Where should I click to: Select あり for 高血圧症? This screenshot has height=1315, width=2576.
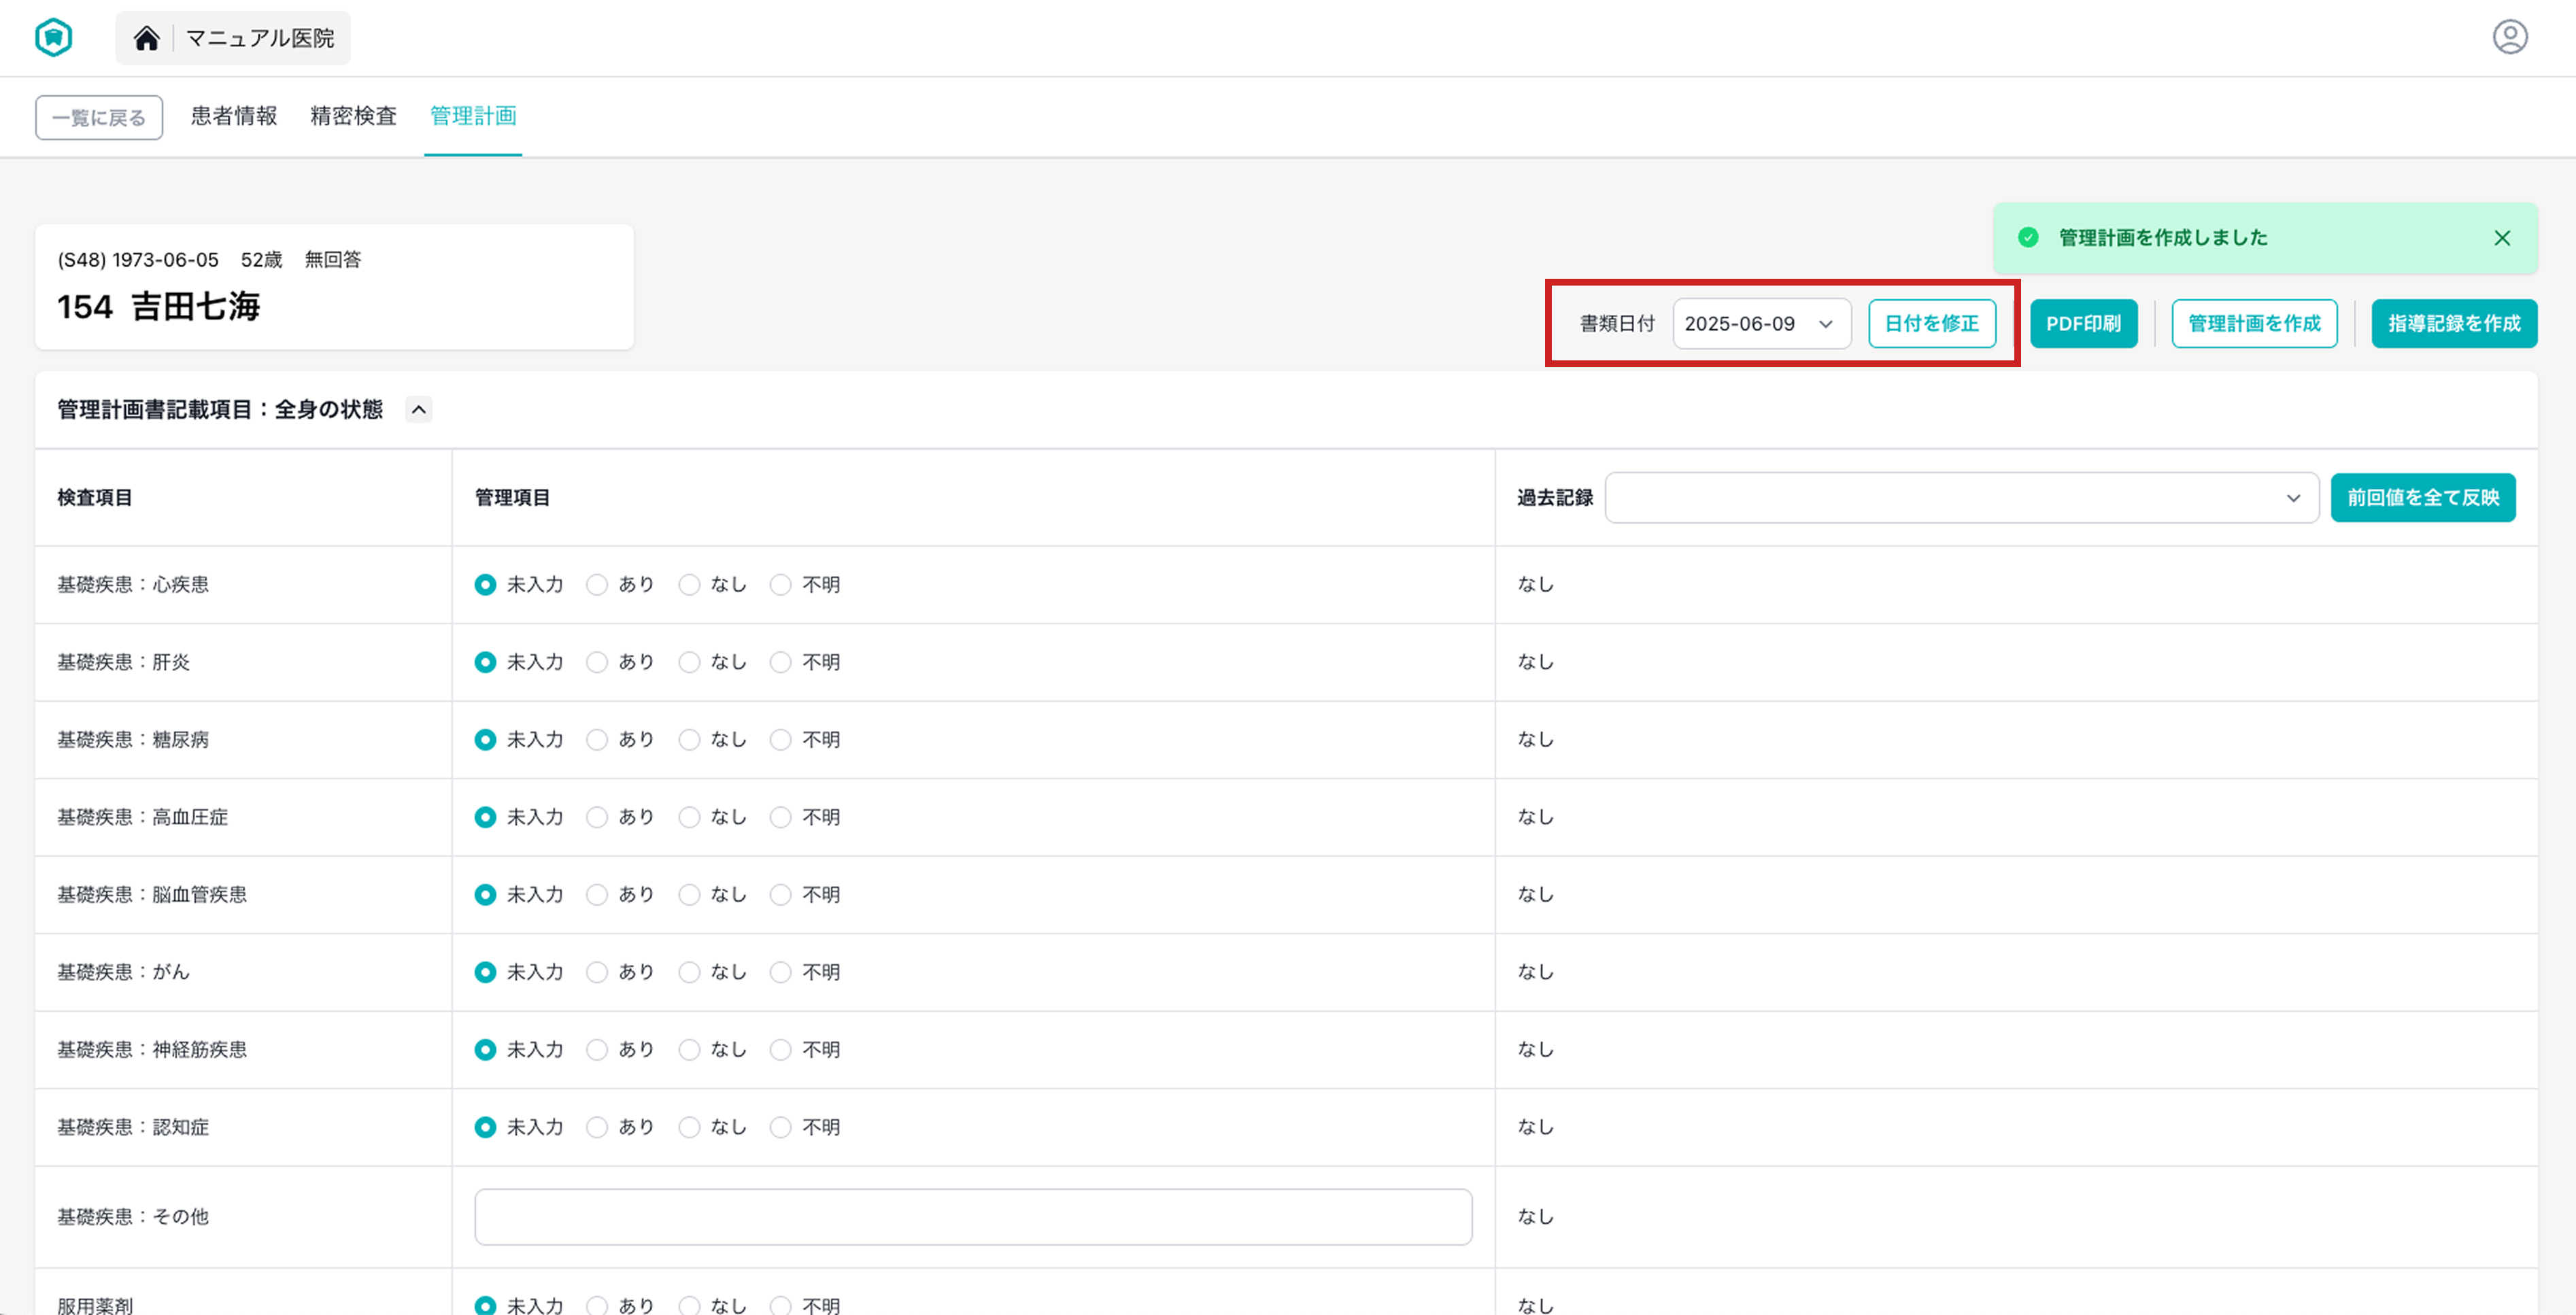pyautogui.click(x=597, y=817)
